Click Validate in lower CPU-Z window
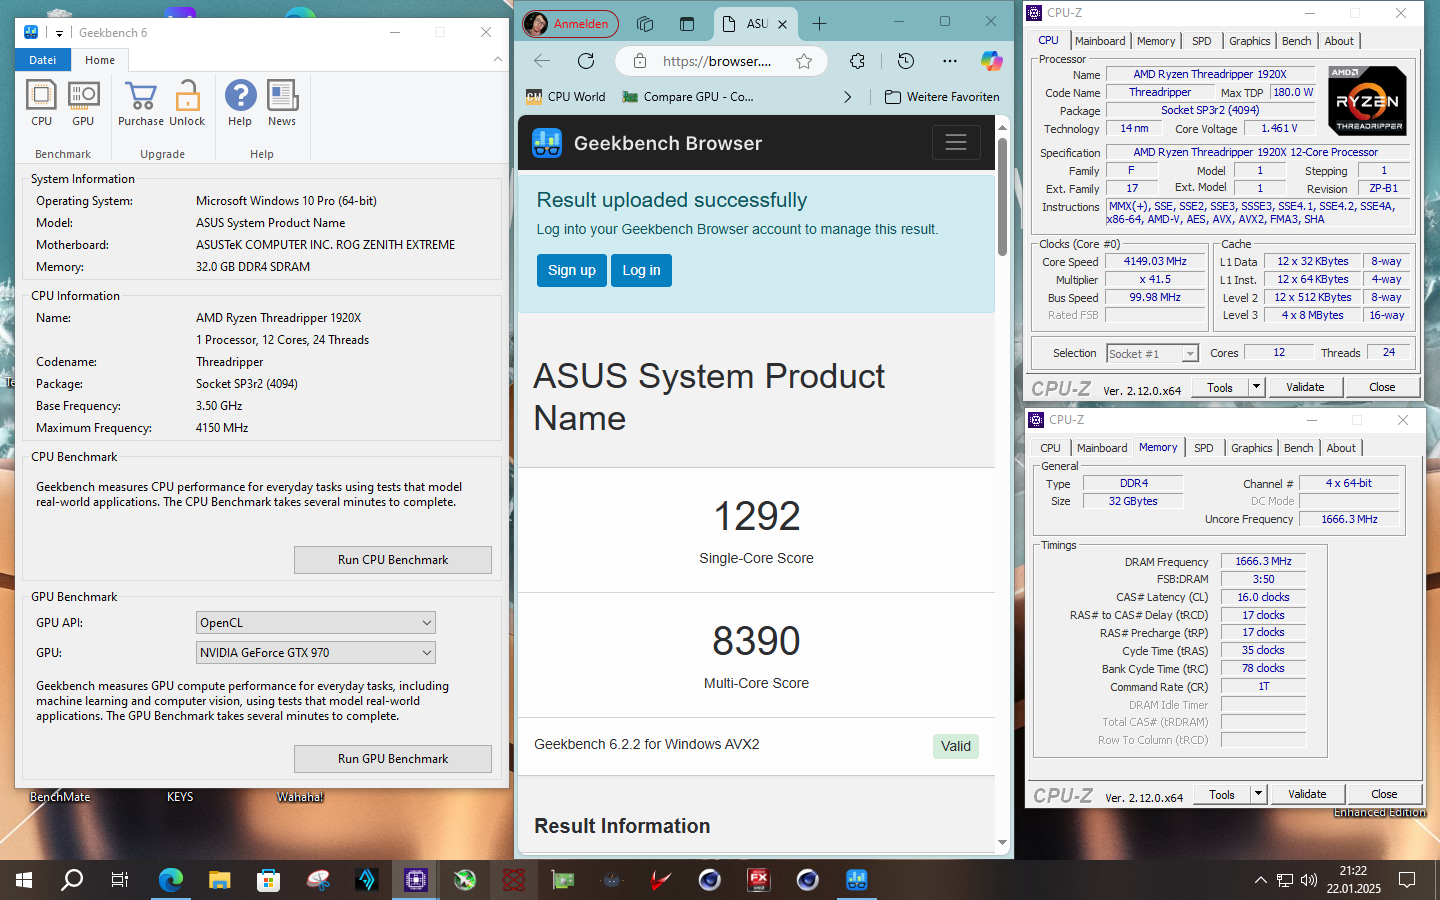 tap(1307, 794)
